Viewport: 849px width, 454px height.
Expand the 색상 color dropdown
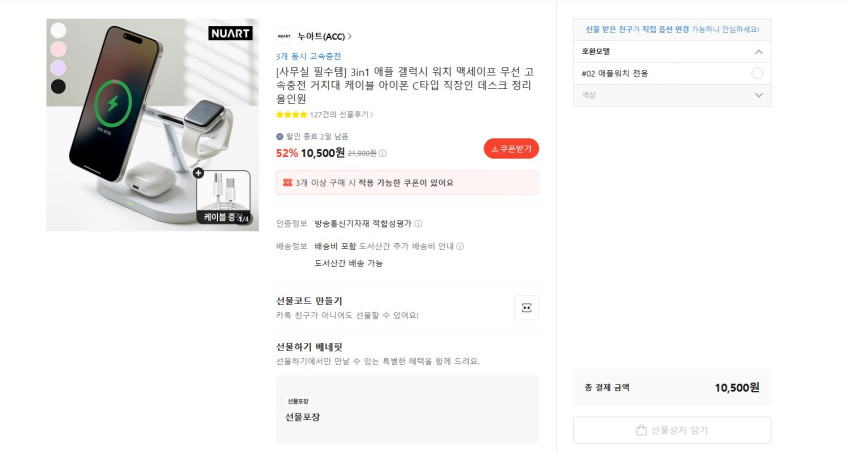pyautogui.click(x=758, y=95)
